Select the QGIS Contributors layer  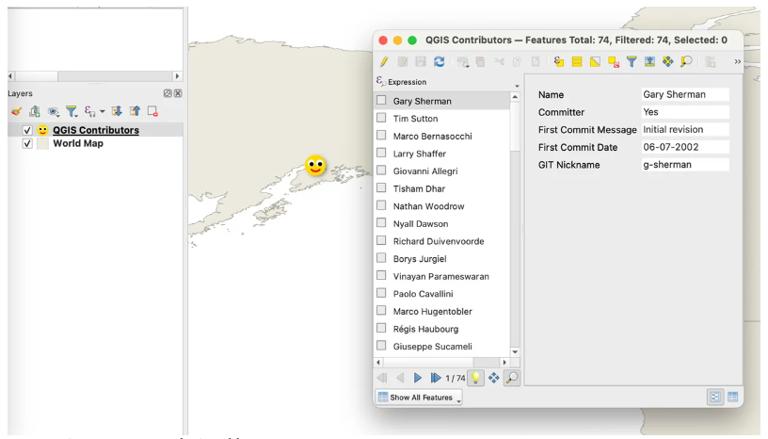[x=96, y=130]
